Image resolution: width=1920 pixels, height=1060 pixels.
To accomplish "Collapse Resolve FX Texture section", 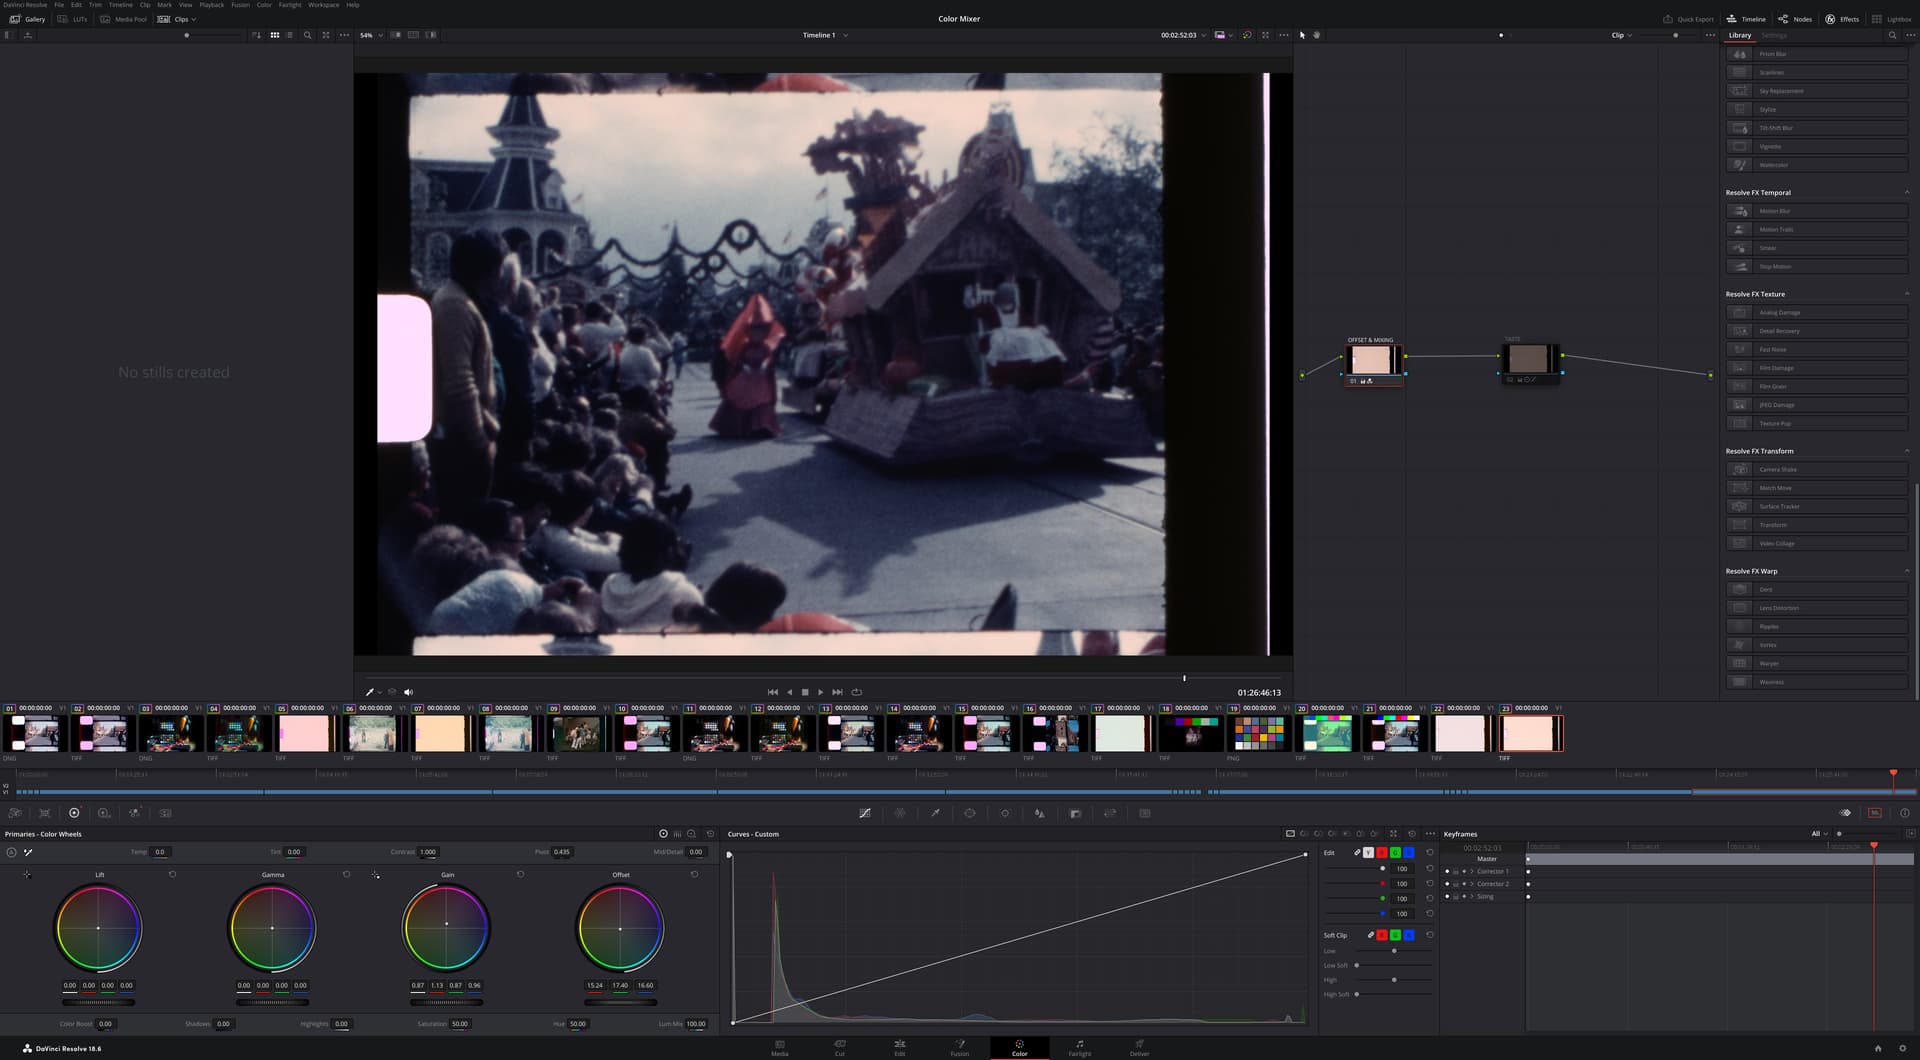I will (1906, 294).
